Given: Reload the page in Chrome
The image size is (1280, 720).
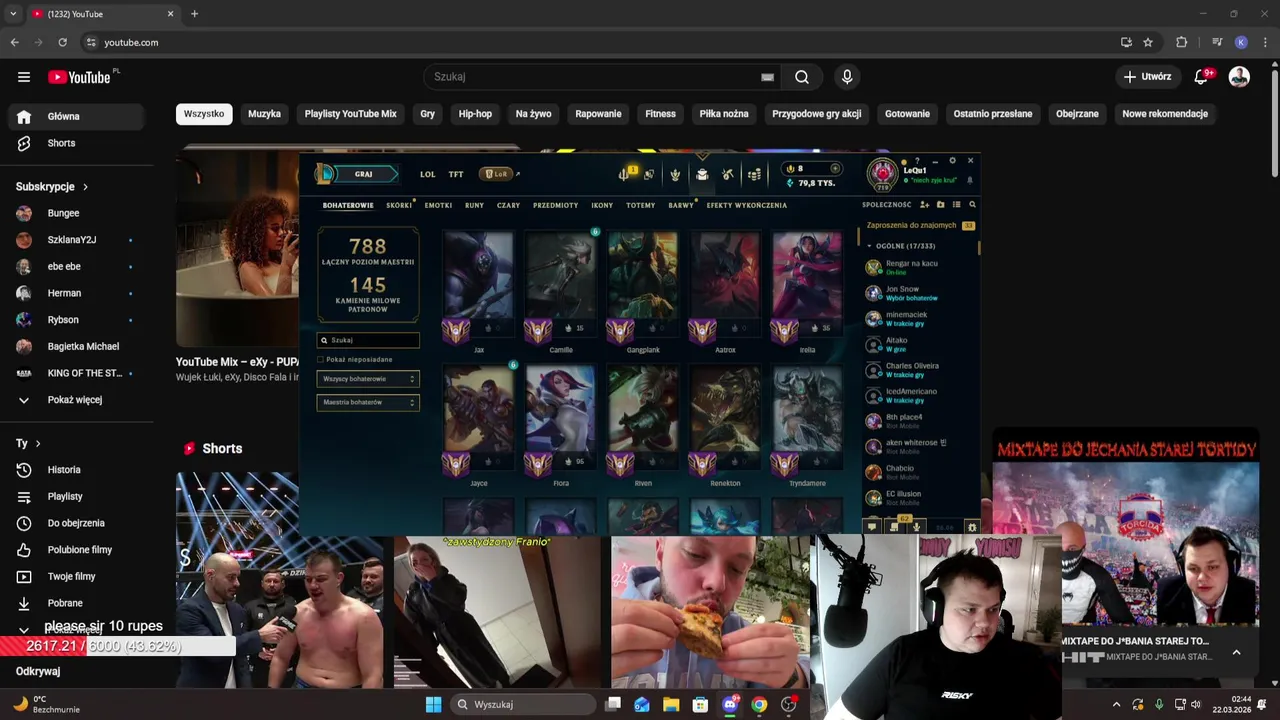Looking at the screenshot, I should point(62,42).
